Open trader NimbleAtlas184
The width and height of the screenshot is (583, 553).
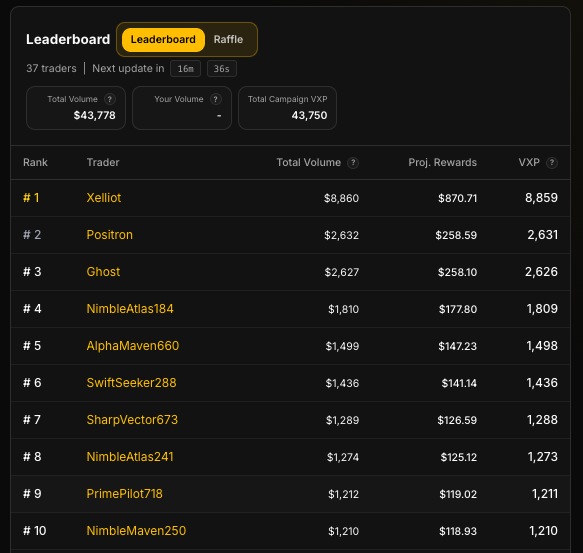[x=130, y=309]
